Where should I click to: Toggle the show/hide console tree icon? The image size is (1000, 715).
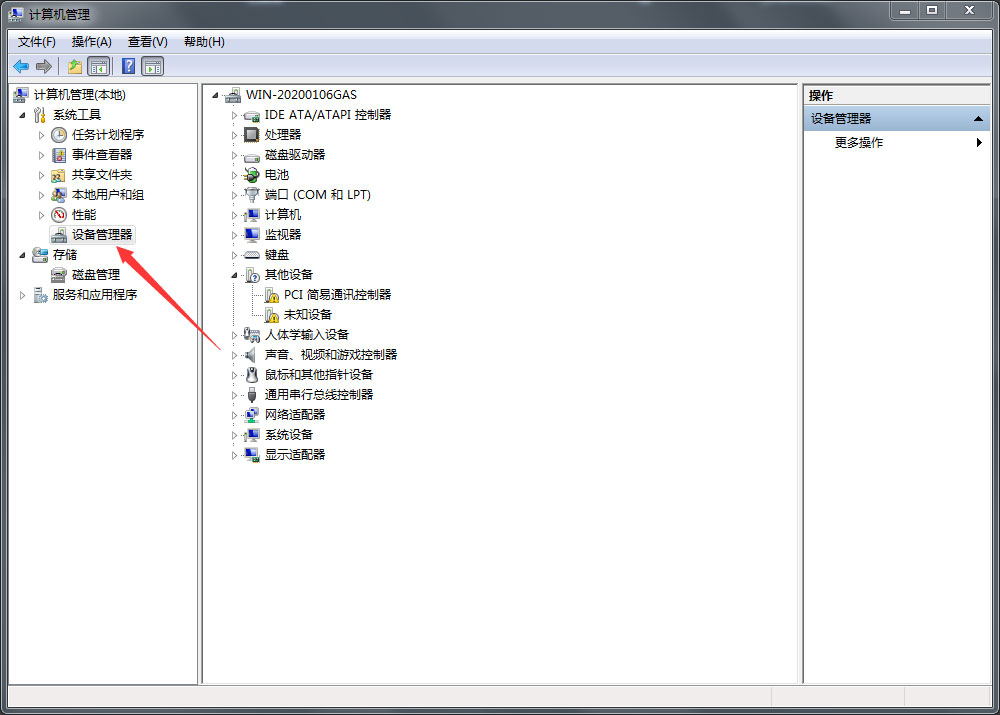click(99, 66)
